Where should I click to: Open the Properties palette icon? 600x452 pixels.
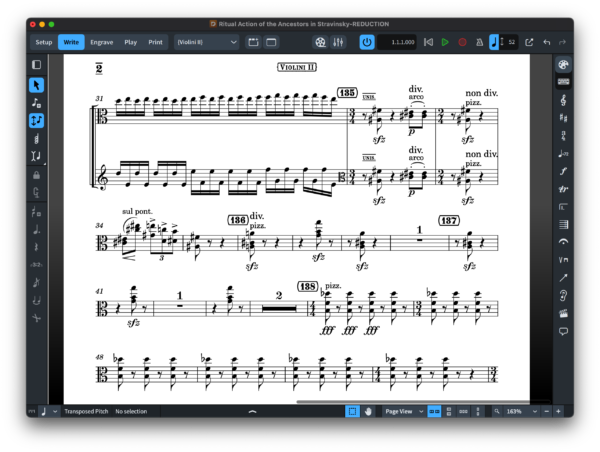point(563,65)
